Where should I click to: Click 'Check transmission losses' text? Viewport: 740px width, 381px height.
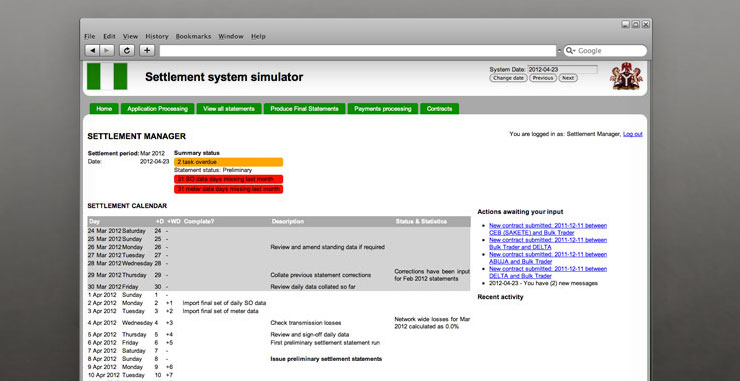[x=305, y=323]
